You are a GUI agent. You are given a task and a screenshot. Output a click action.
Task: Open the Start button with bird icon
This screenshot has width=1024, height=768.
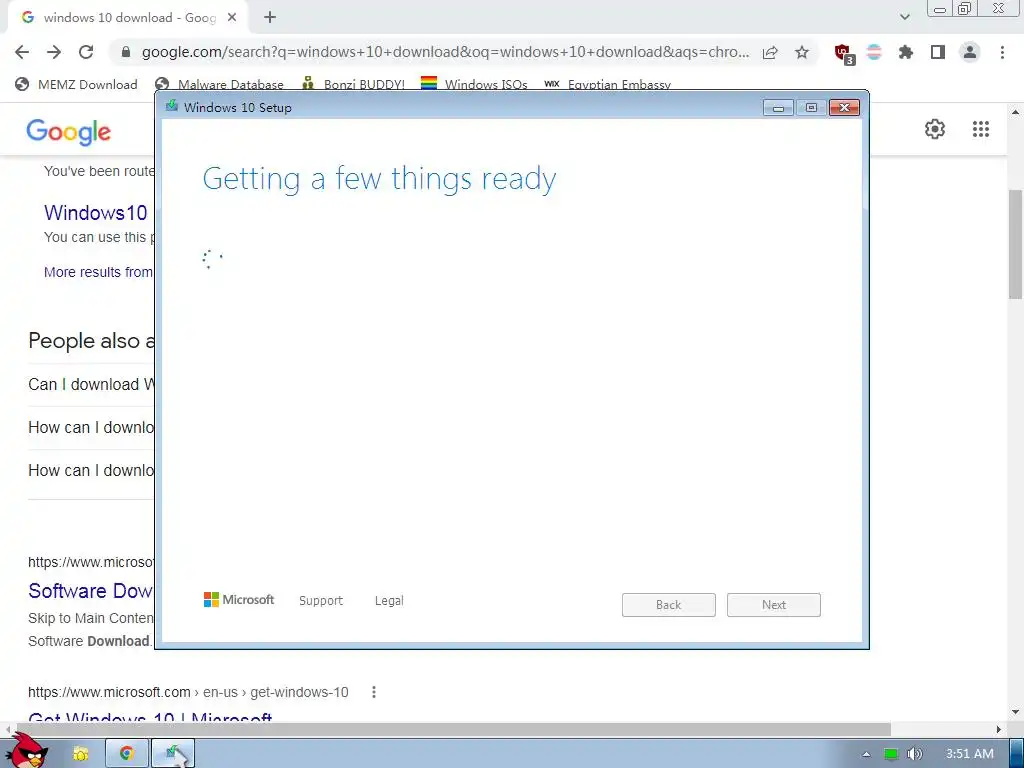(29, 751)
